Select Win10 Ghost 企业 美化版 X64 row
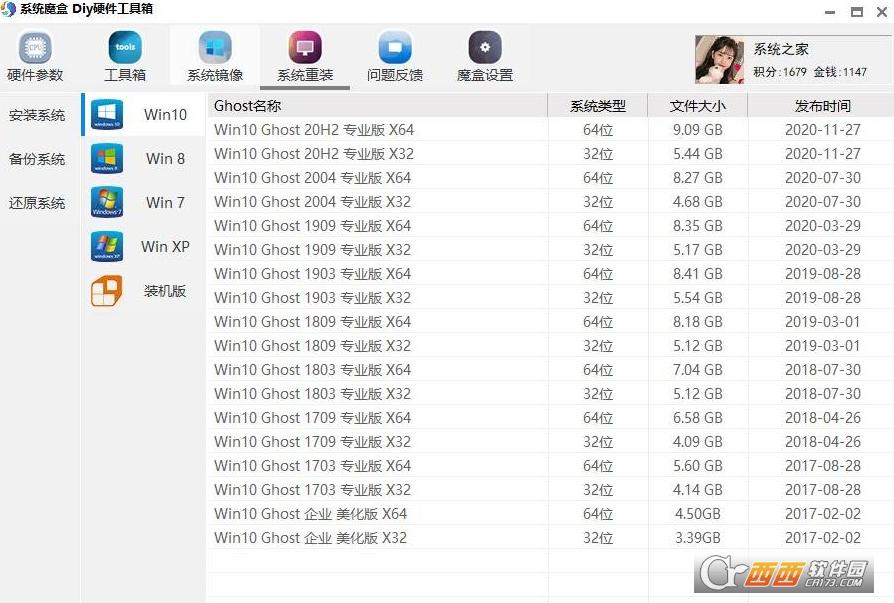Viewport: 894px width, 603px height. tap(550, 514)
